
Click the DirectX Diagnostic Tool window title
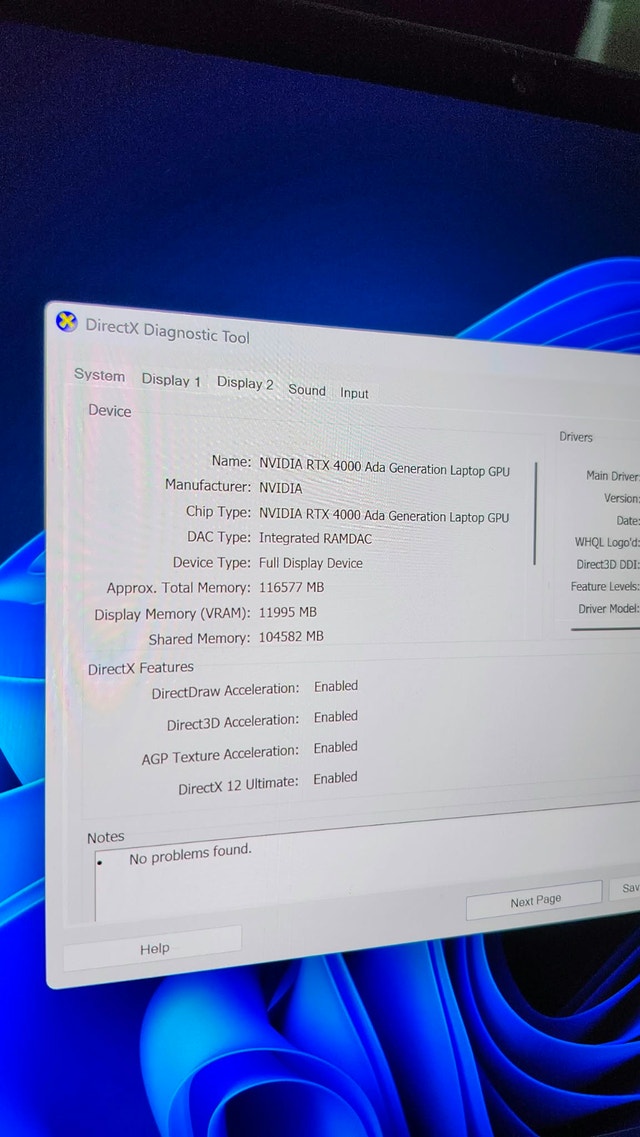coord(167,331)
